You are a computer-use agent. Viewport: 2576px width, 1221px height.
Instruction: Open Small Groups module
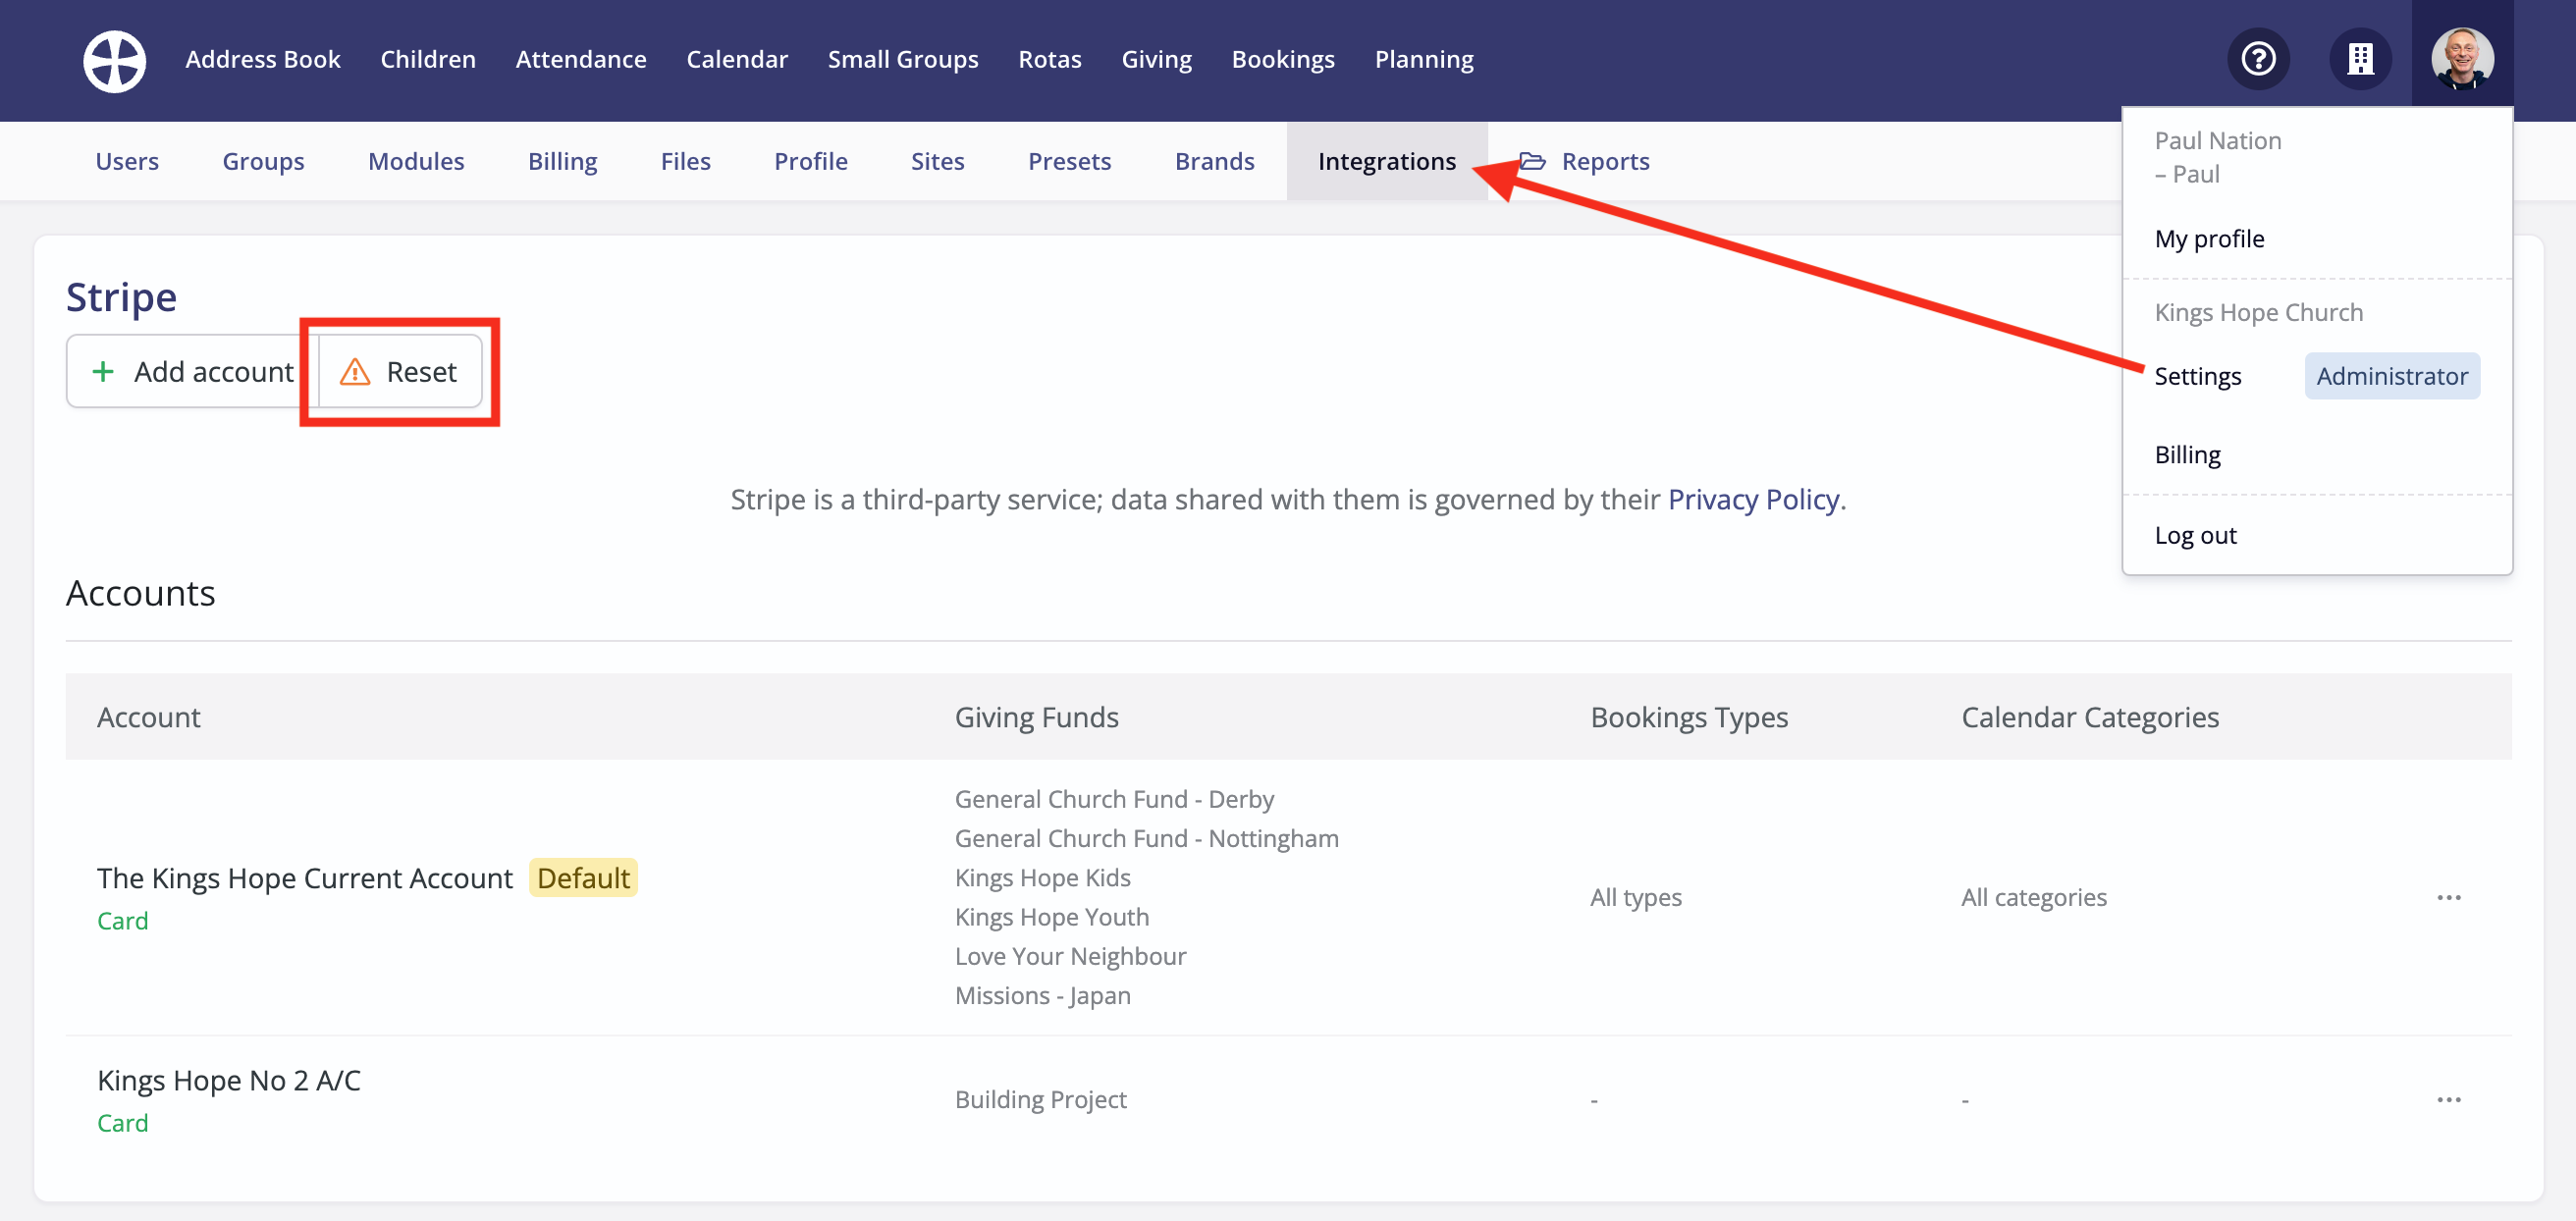coord(903,59)
